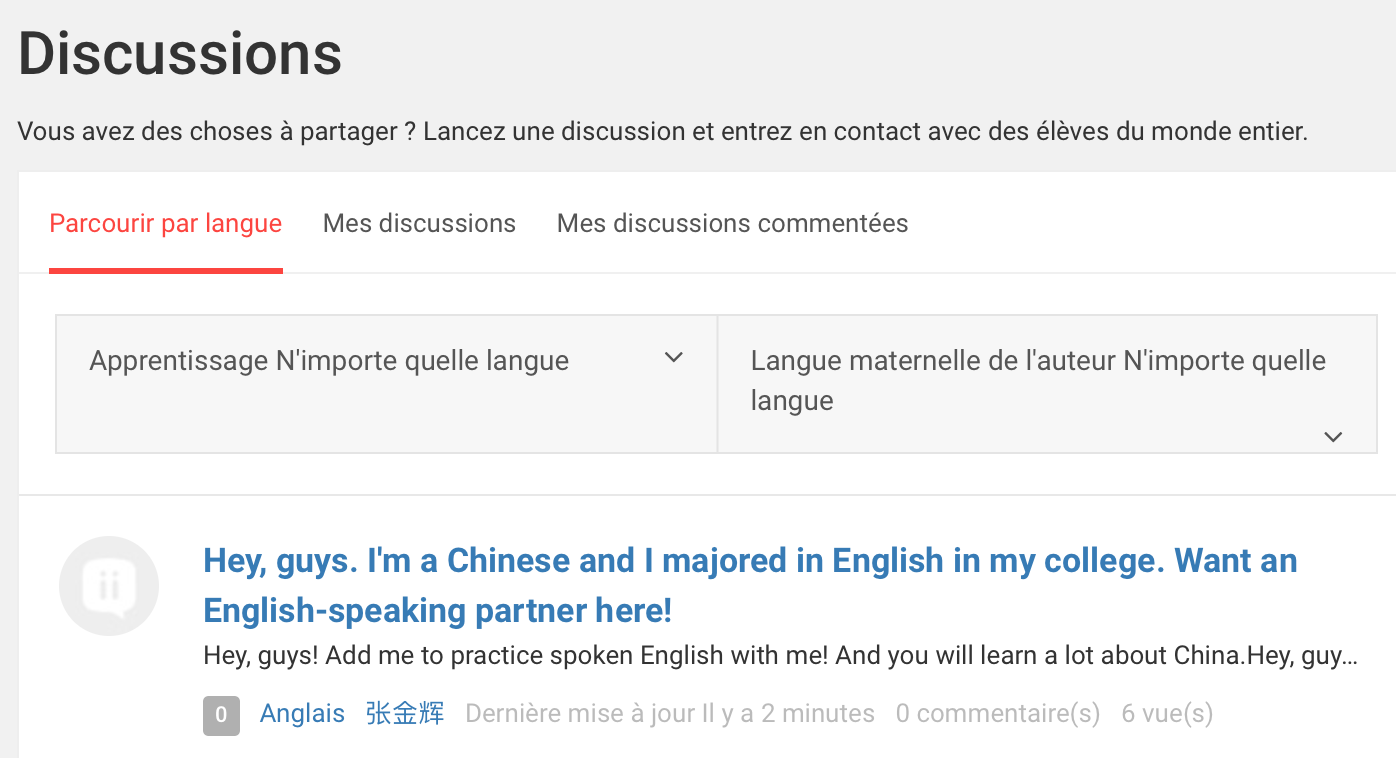
Task: Visit author 张金辉's profile link
Action: 405,714
